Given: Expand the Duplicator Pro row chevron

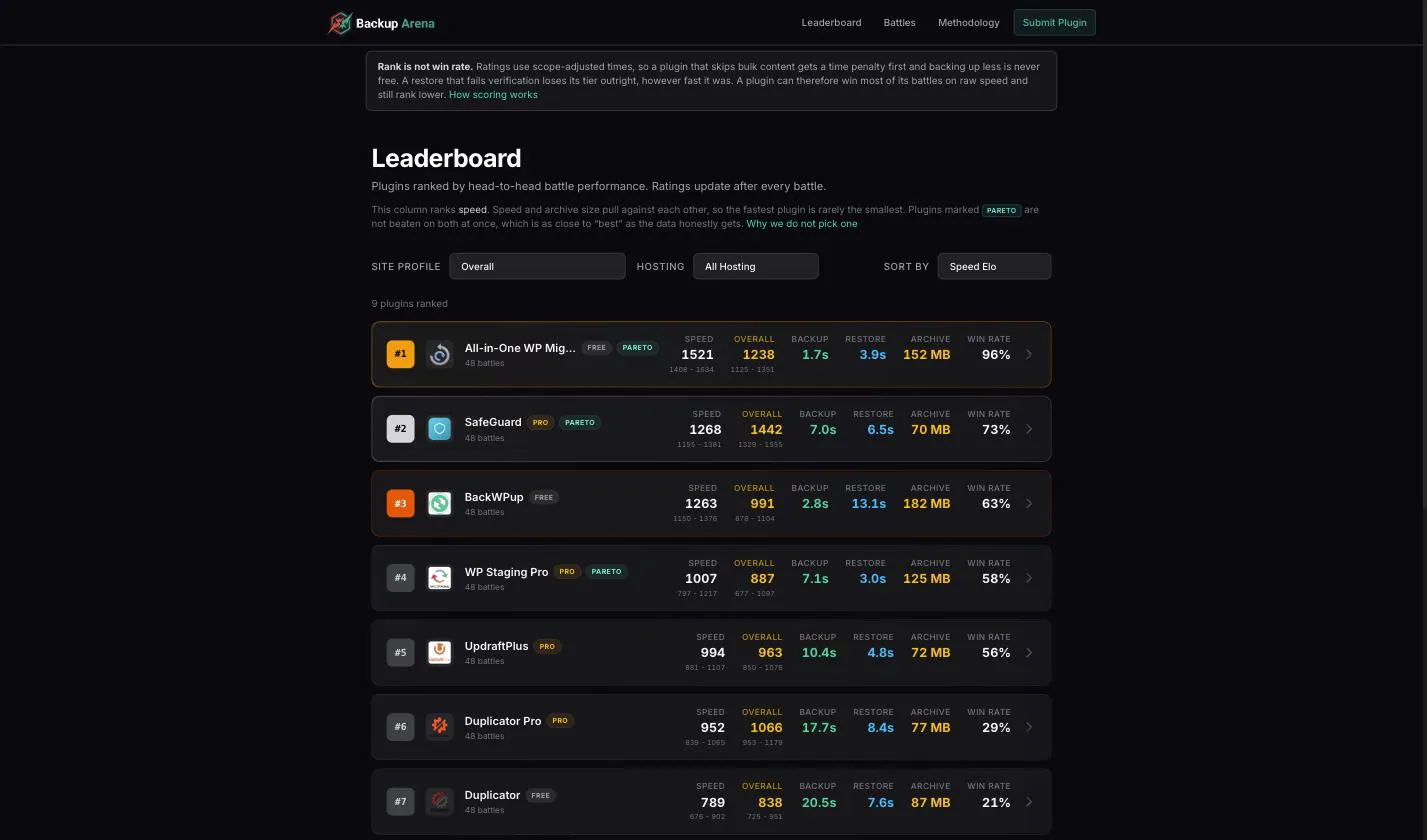Looking at the screenshot, I should coord(1029,727).
